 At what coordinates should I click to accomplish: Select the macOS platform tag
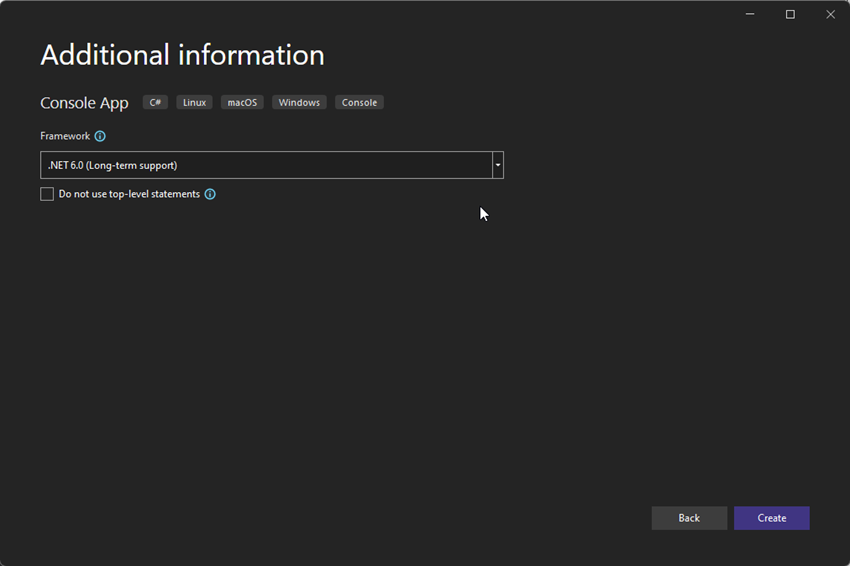(242, 103)
